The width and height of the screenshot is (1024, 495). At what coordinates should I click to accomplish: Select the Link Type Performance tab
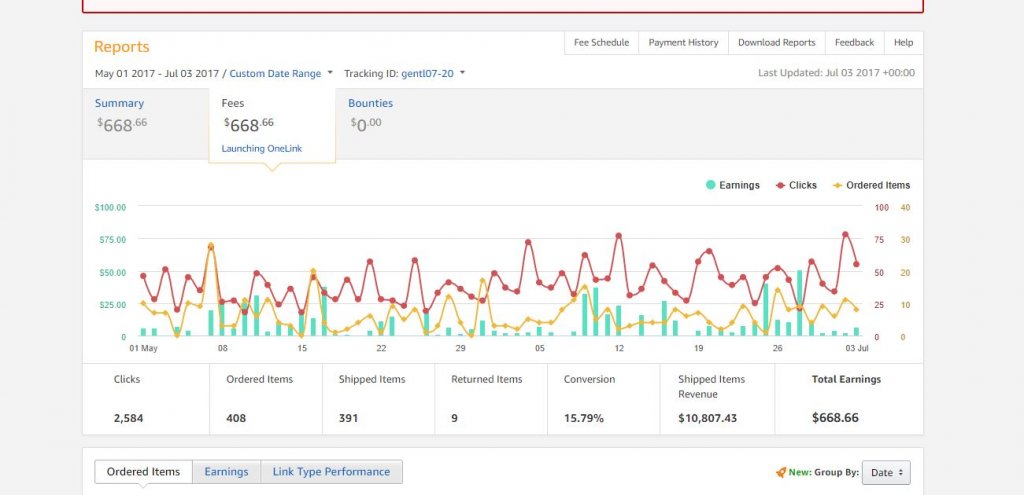(x=332, y=472)
